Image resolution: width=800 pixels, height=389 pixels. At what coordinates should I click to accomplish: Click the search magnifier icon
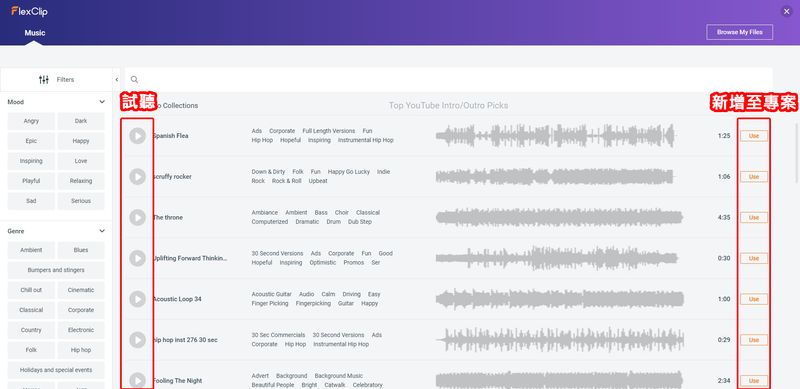click(x=134, y=80)
